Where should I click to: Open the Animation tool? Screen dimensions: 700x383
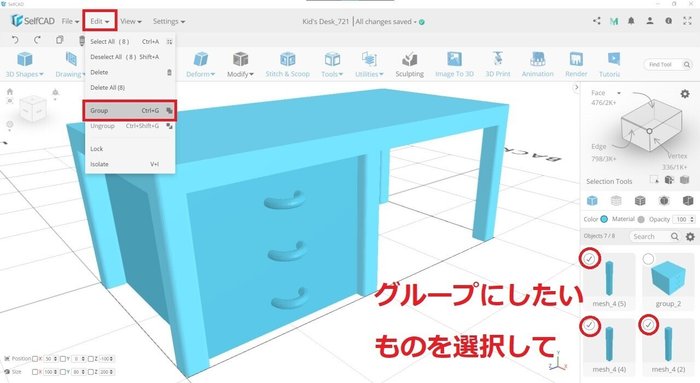tap(538, 65)
